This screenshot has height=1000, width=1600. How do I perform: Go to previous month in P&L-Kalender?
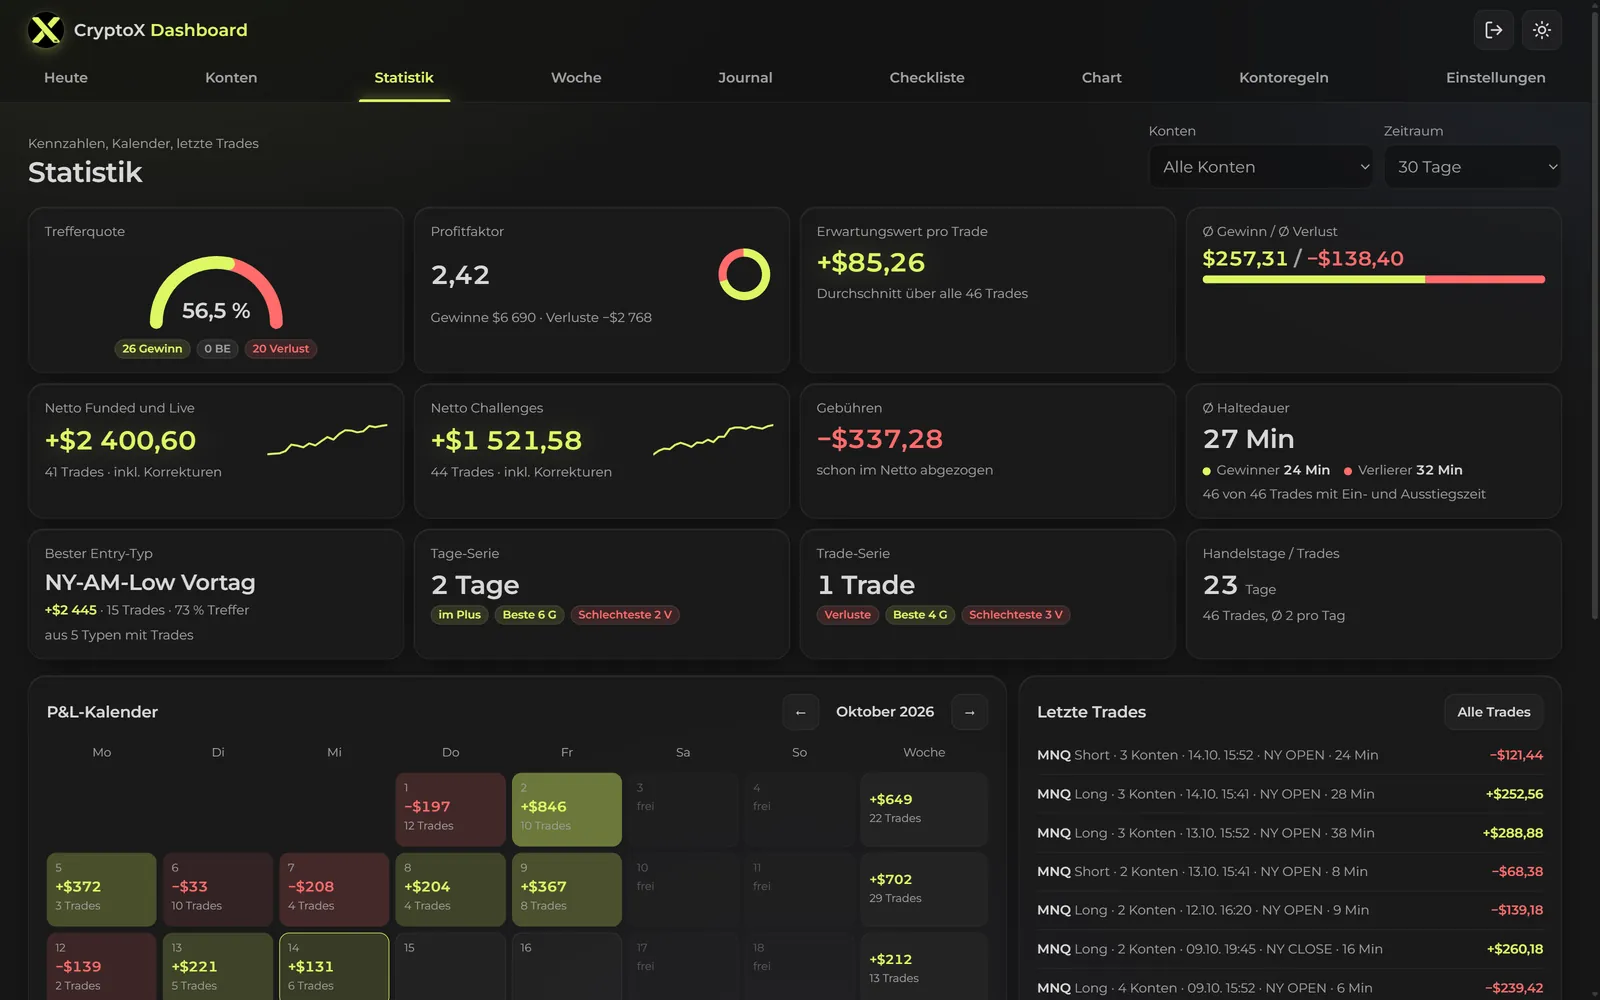point(800,712)
